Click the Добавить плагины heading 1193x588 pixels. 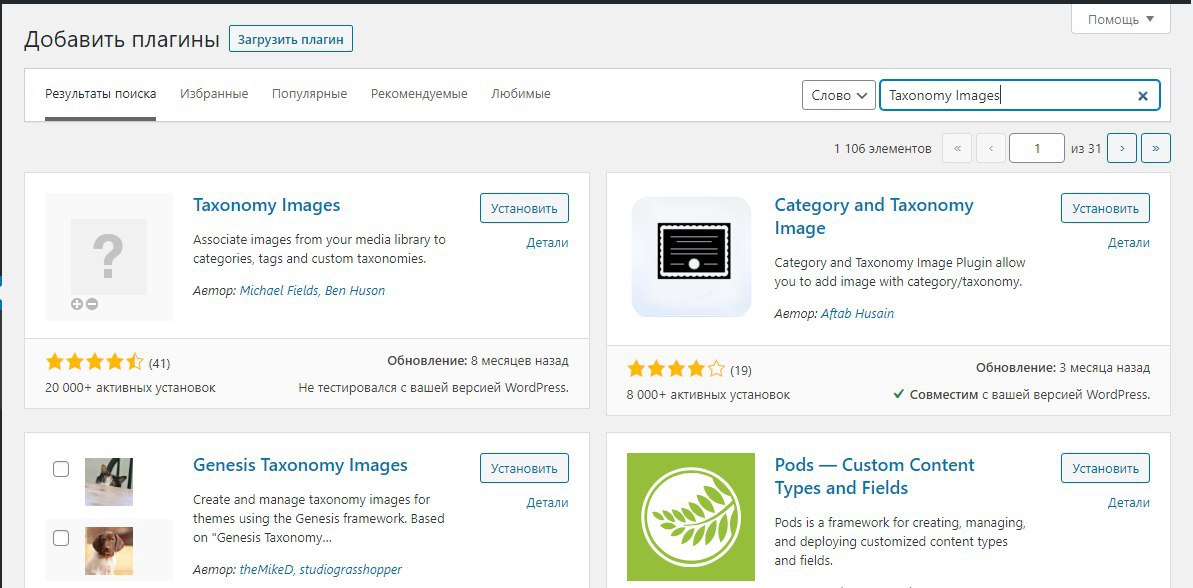coord(122,40)
